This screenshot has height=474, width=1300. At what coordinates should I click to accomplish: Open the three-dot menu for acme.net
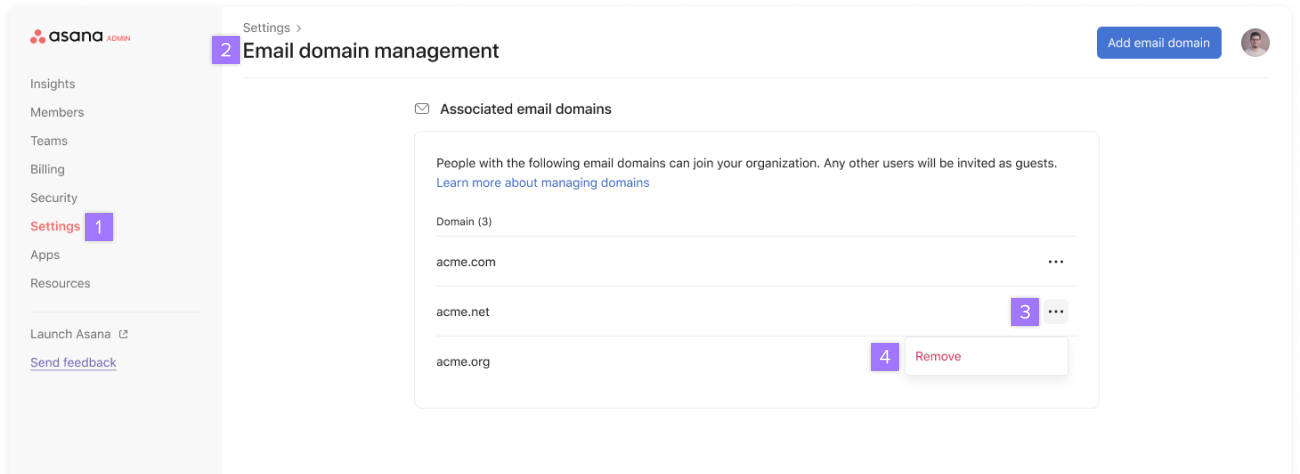(x=1055, y=312)
